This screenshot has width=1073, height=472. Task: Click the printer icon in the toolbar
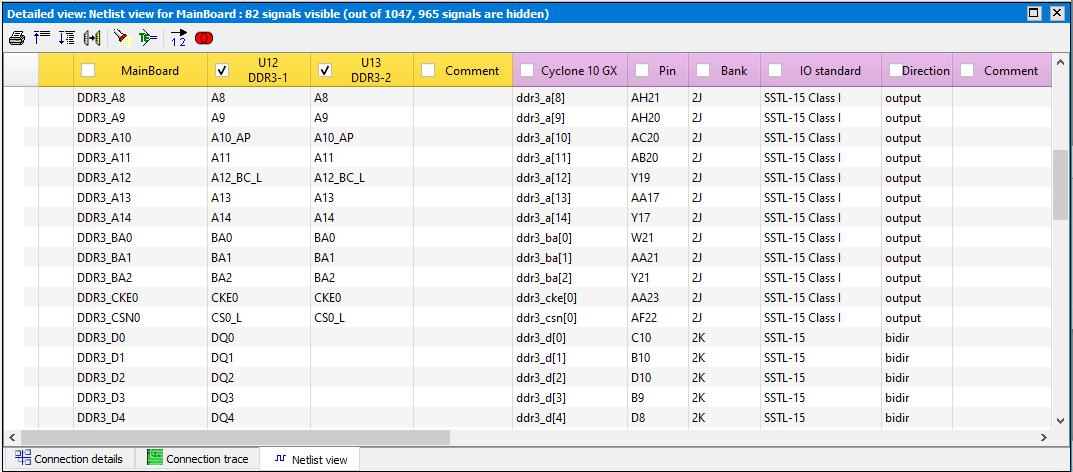[x=17, y=38]
